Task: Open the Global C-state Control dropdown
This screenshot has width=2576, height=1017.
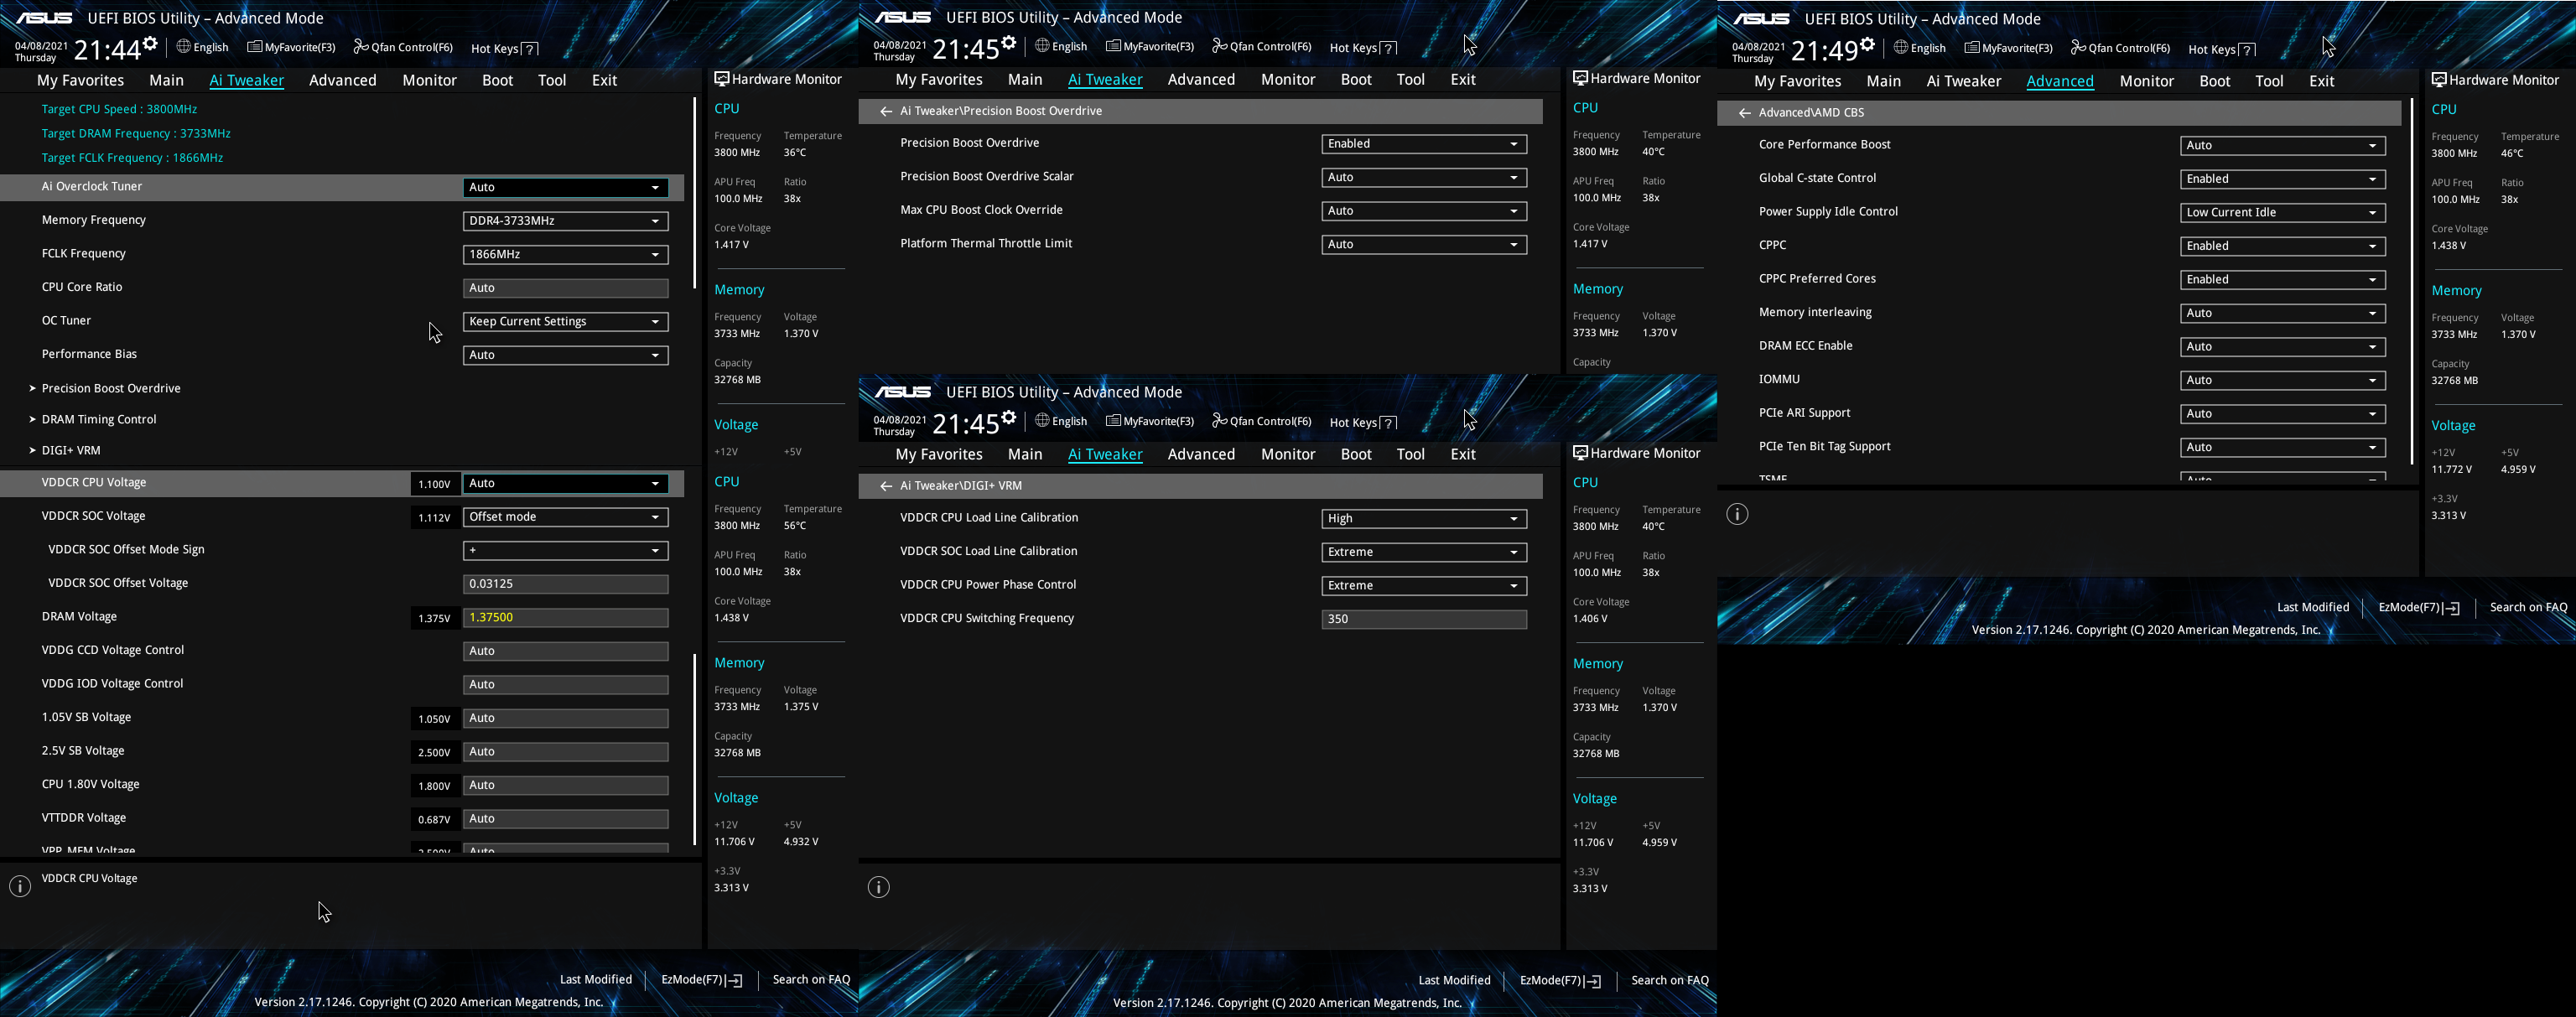Action: tap(2282, 179)
